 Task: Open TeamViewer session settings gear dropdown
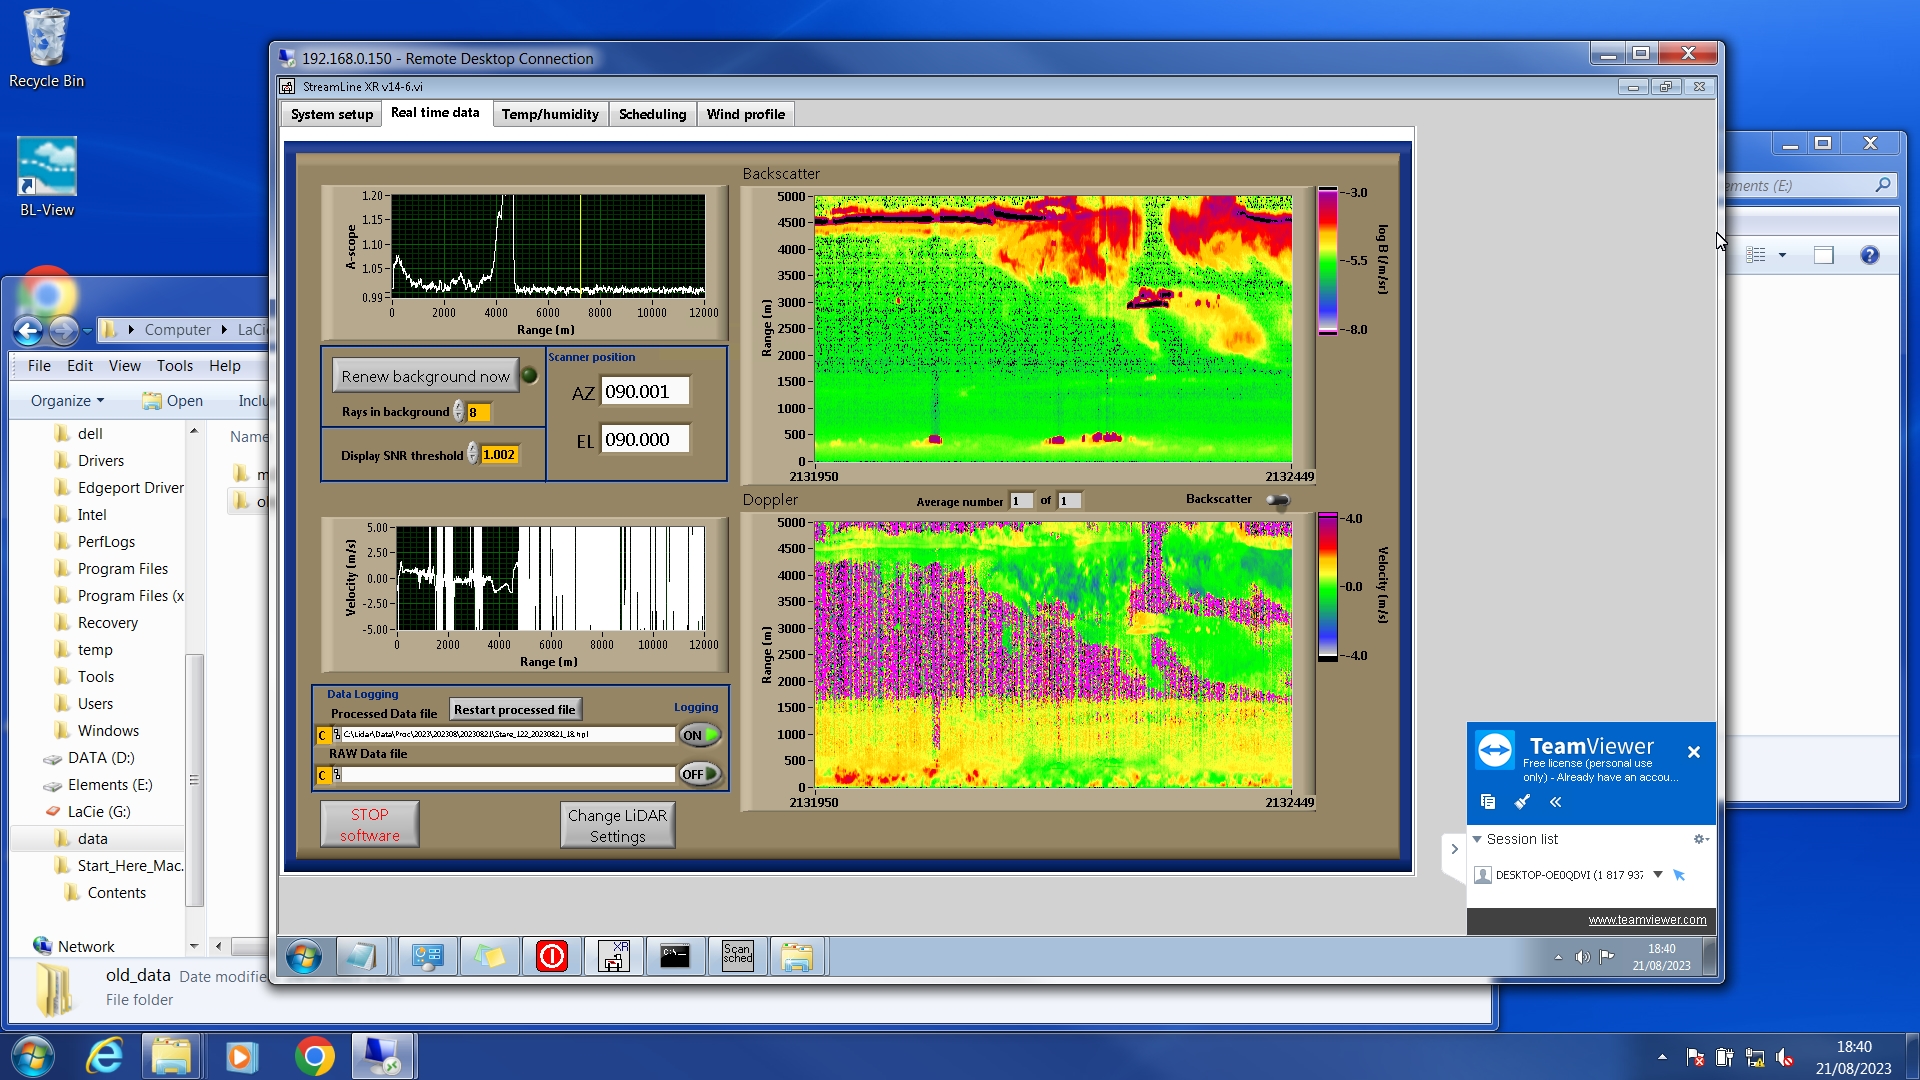pyautogui.click(x=1700, y=839)
